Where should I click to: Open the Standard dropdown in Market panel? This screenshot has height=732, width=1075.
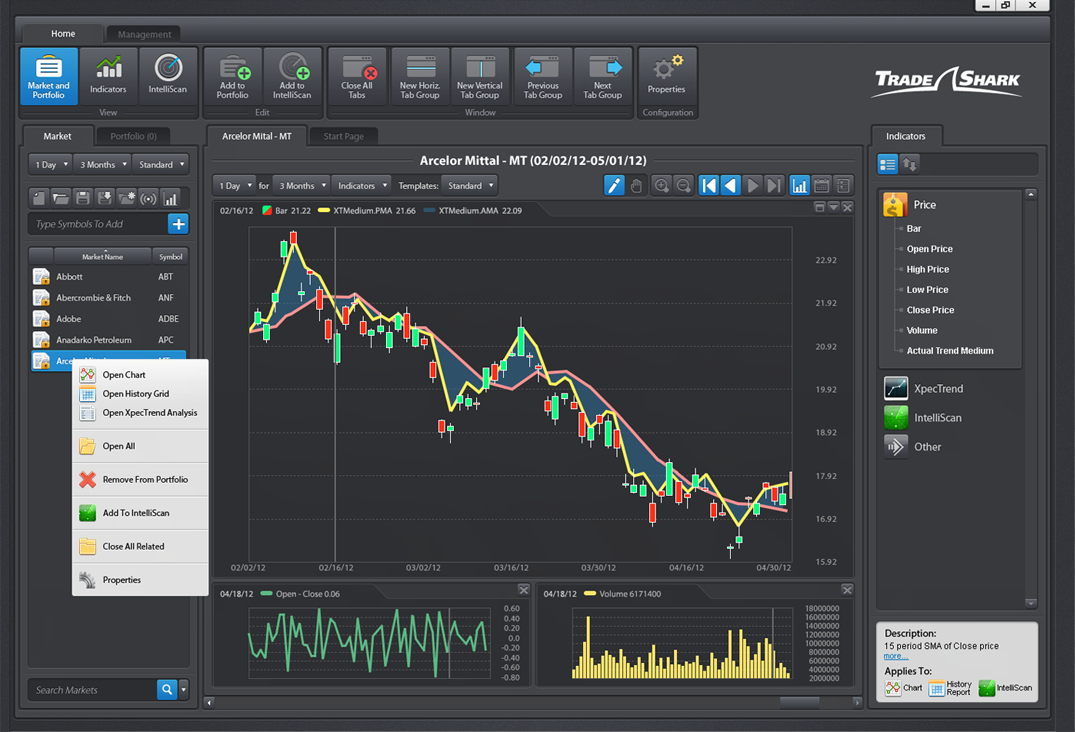click(x=161, y=164)
